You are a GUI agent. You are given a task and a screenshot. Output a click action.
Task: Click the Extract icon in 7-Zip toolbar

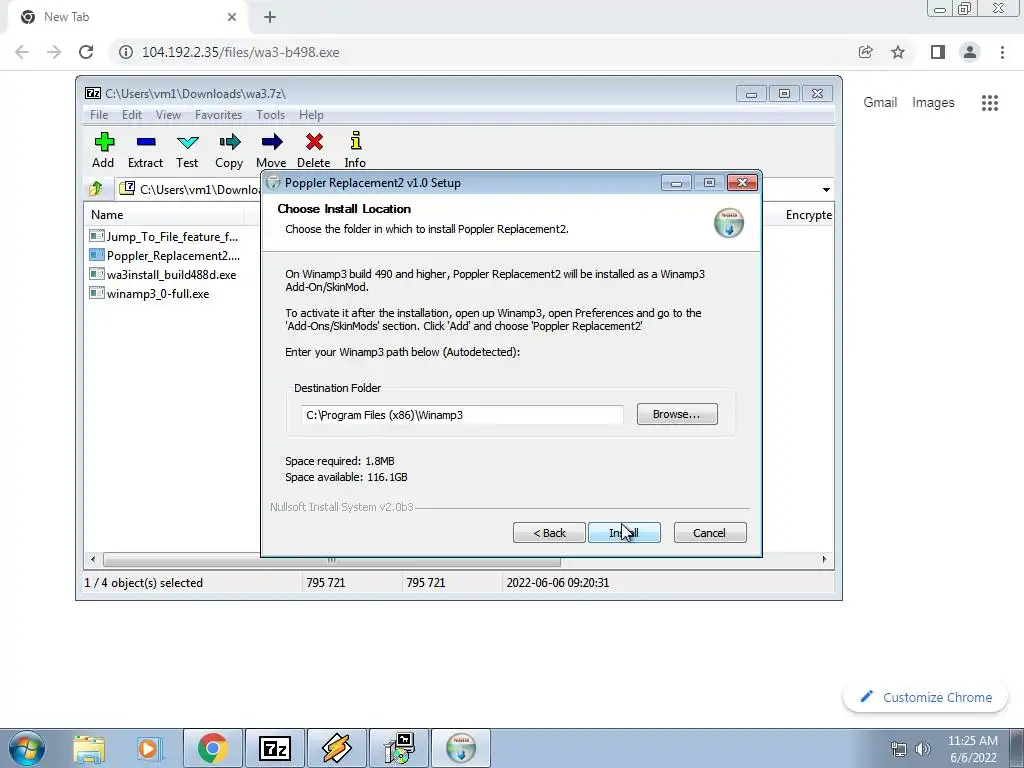[x=145, y=142]
